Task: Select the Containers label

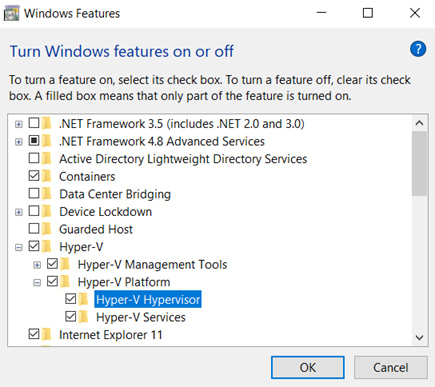Action: pyautogui.click(x=87, y=176)
